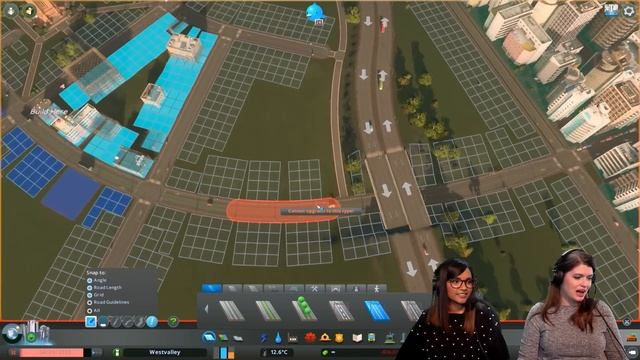Viewport: 640px width, 360px height.
Task: Open the Parks and decoration menu icon
Action: click(x=390, y=338)
